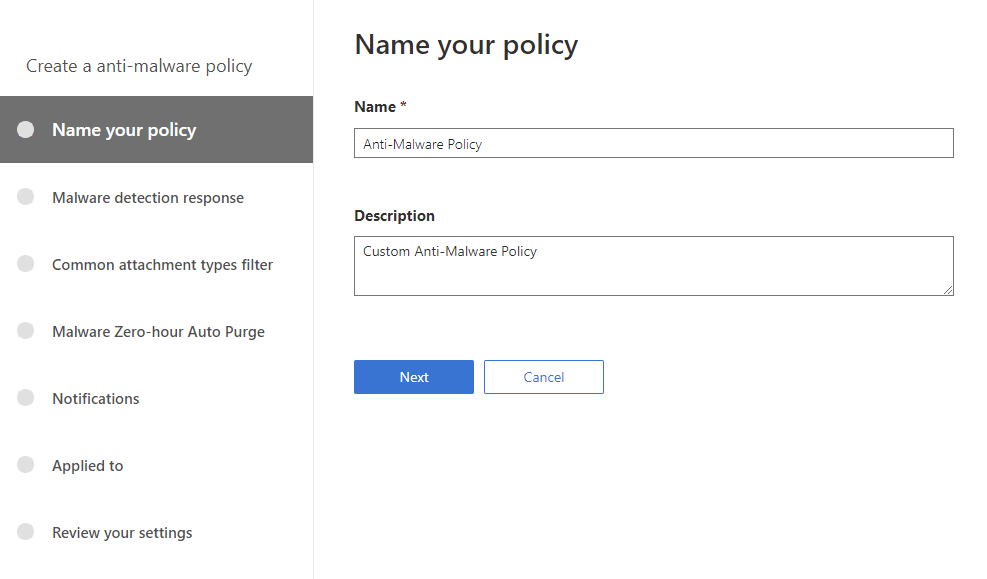Click the step circle next to Malware detection response
The image size is (987, 579).
coord(26,197)
